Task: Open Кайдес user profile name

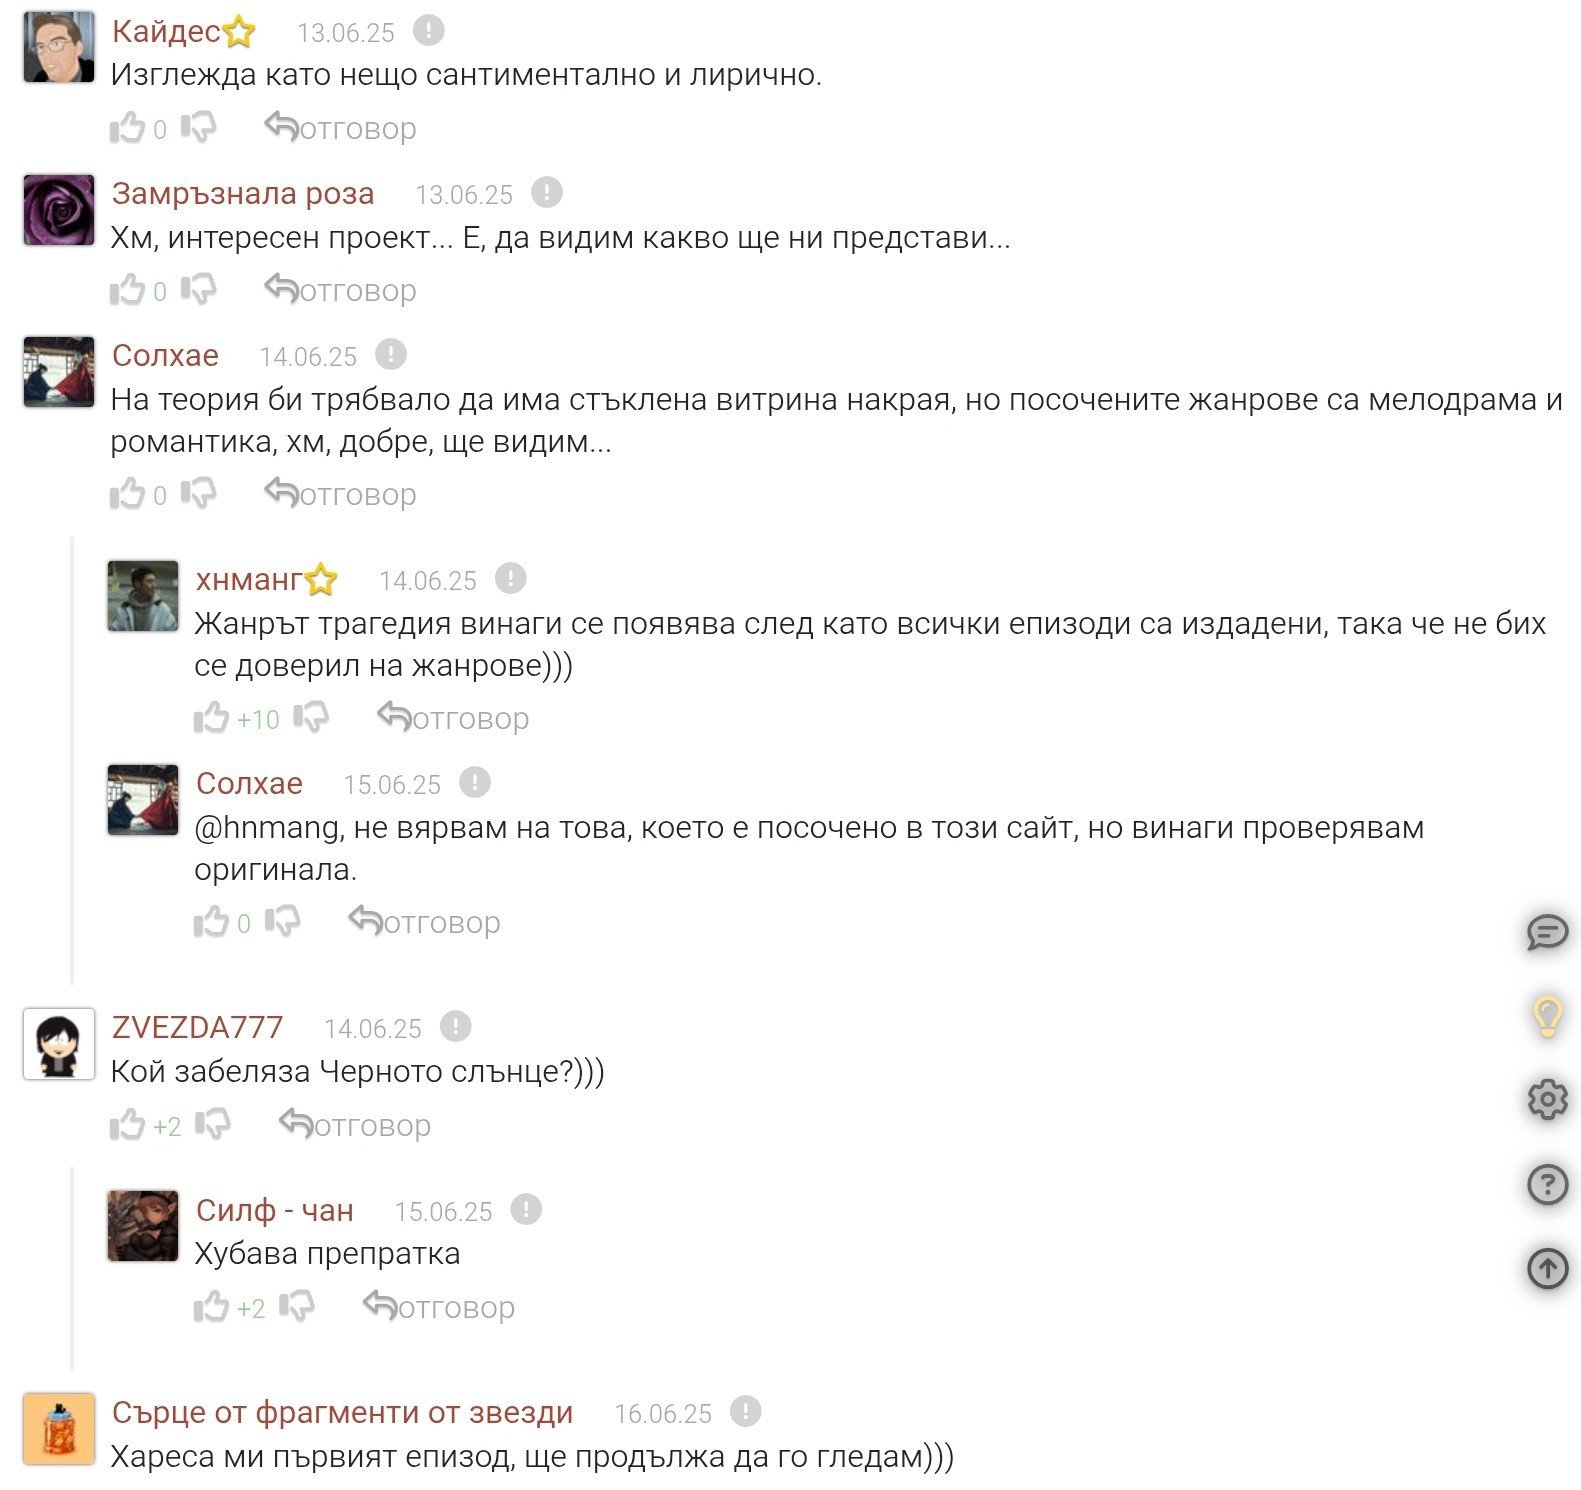Action: click(166, 31)
